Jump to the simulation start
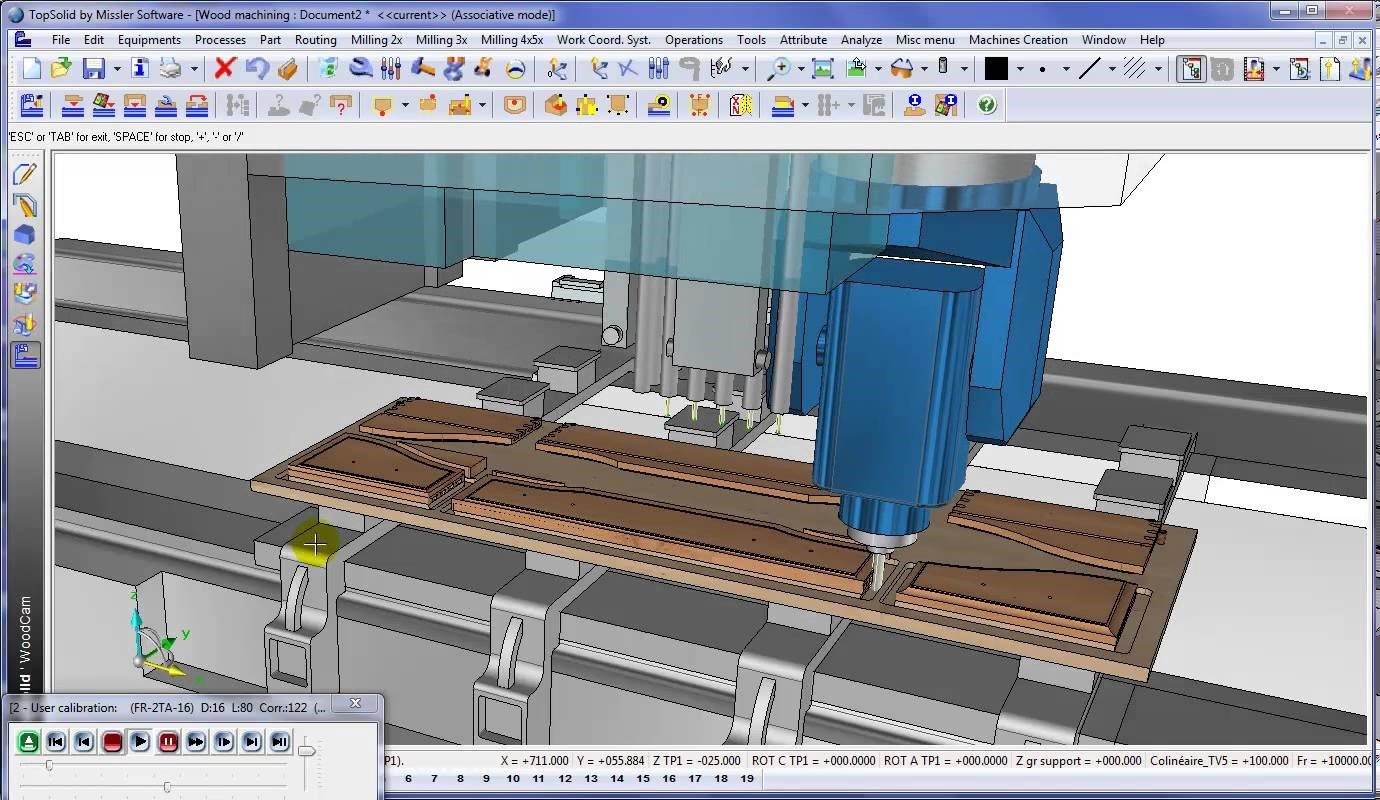The width and height of the screenshot is (1380, 800). pos(56,742)
